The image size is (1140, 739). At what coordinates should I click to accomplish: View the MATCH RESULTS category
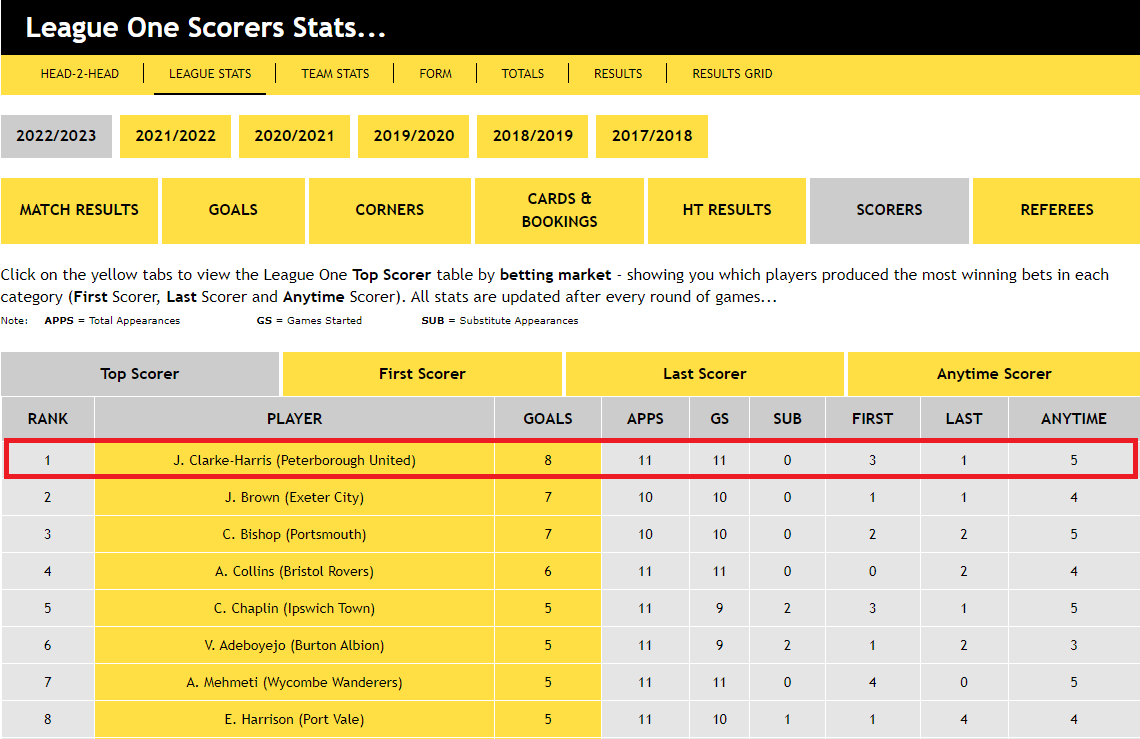[x=79, y=210]
